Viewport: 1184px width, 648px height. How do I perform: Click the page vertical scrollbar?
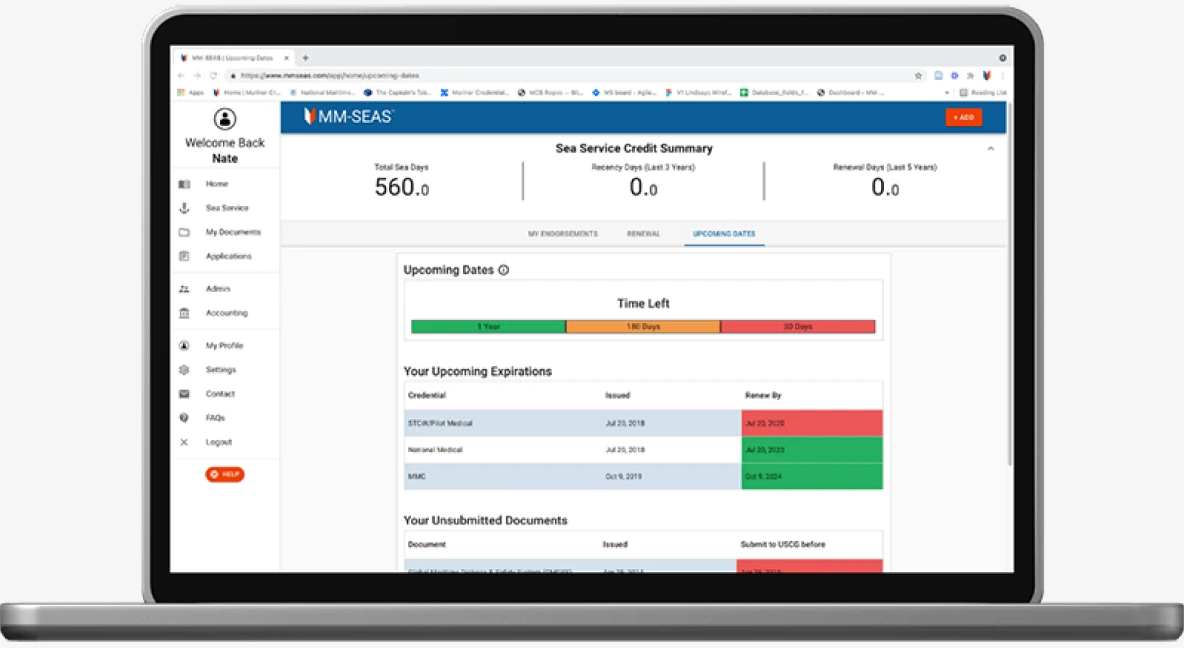1010,283
